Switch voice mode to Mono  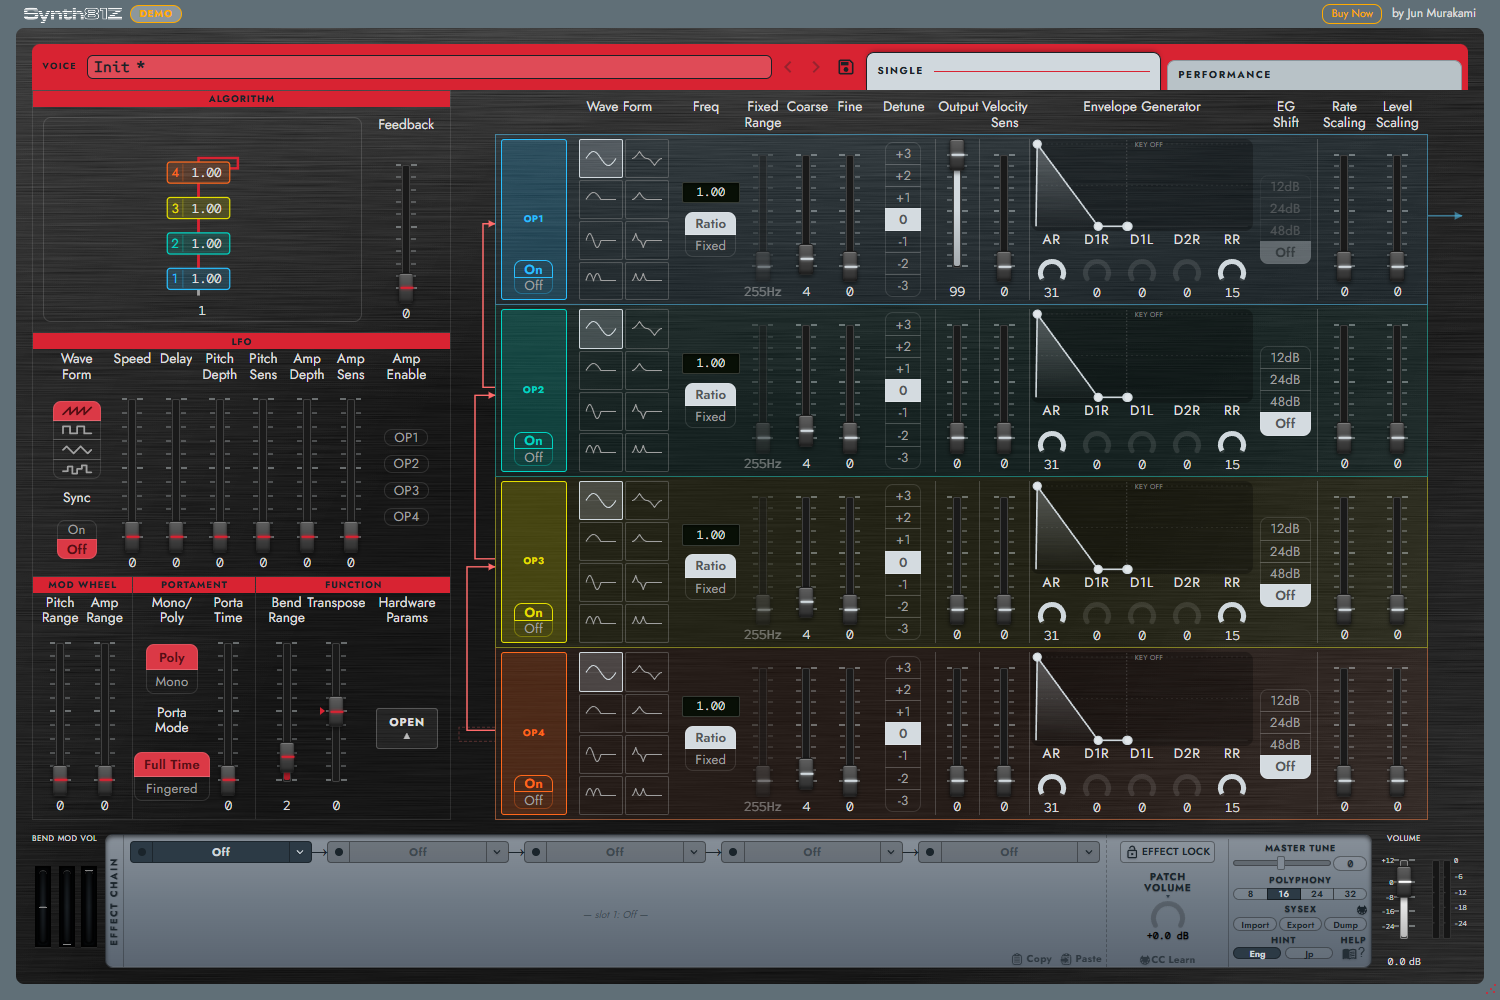pyautogui.click(x=172, y=682)
